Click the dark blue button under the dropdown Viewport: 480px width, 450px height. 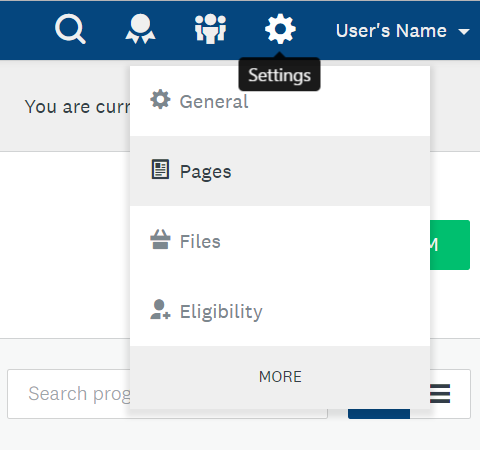point(379,414)
